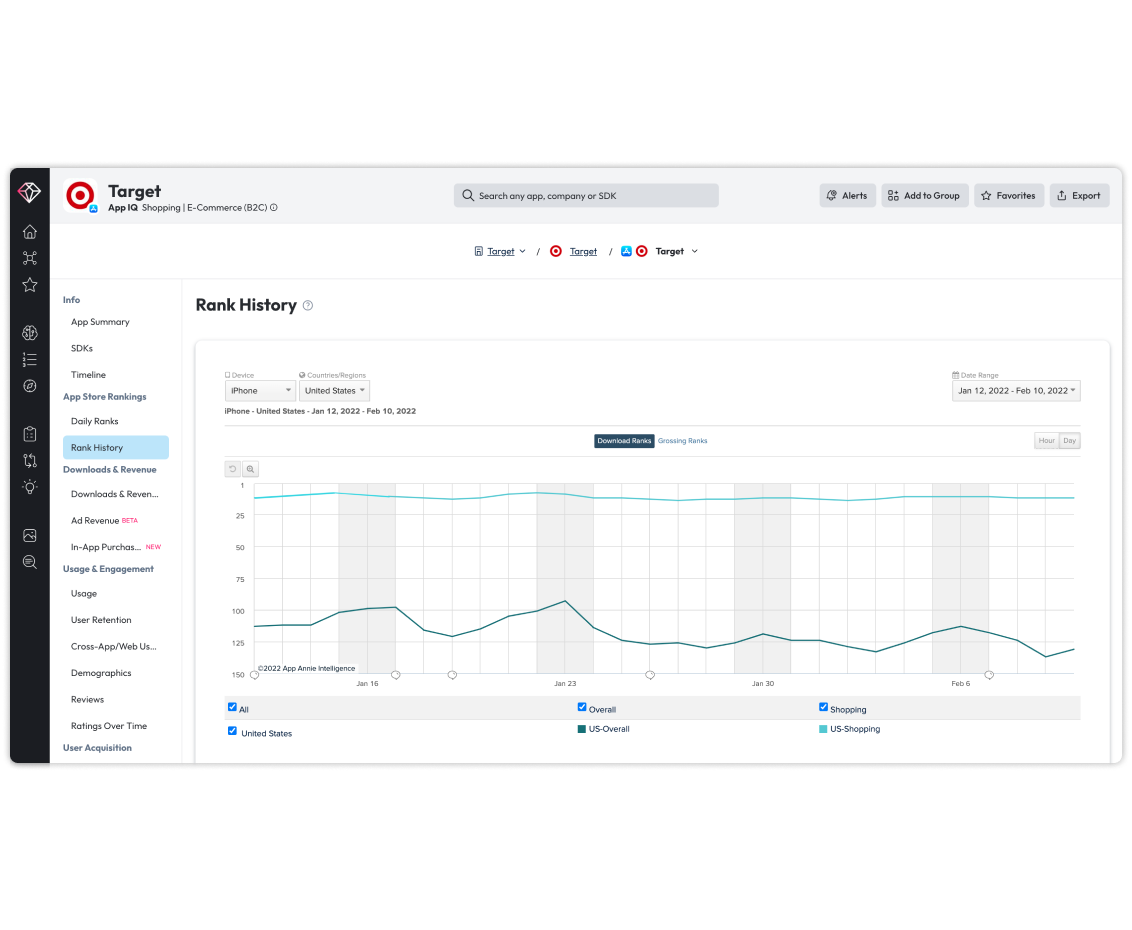Image resolution: width=1132 pixels, height=930 pixels.
Task: Open the lightbulb insights icon
Action: [x=30, y=487]
